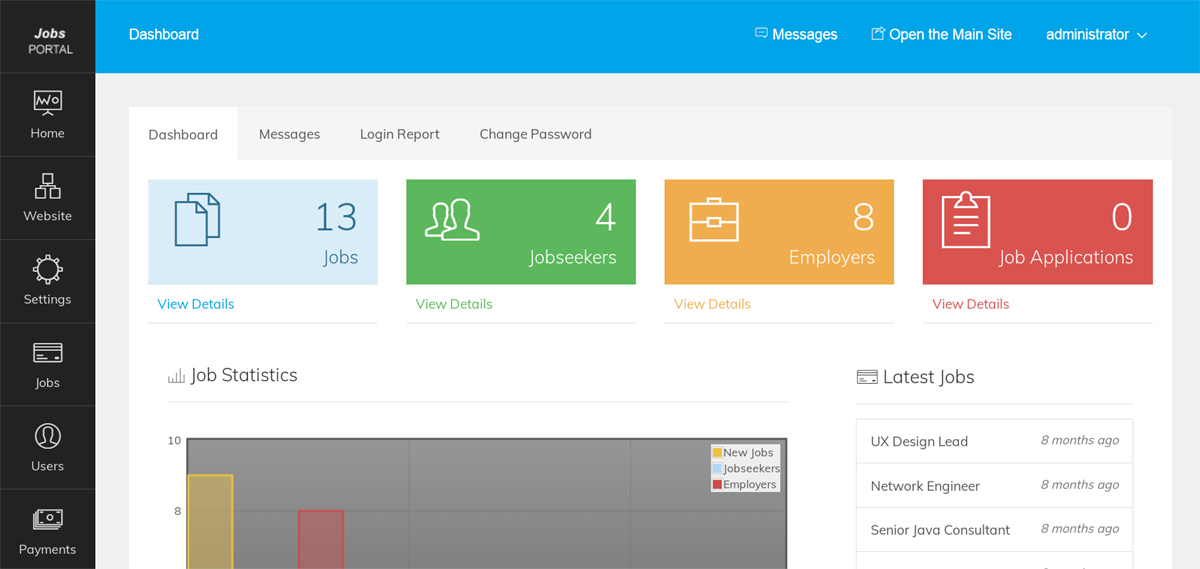Screen dimensions: 1200x569
Task: Click the 8 Employers count
Action: click(x=863, y=217)
